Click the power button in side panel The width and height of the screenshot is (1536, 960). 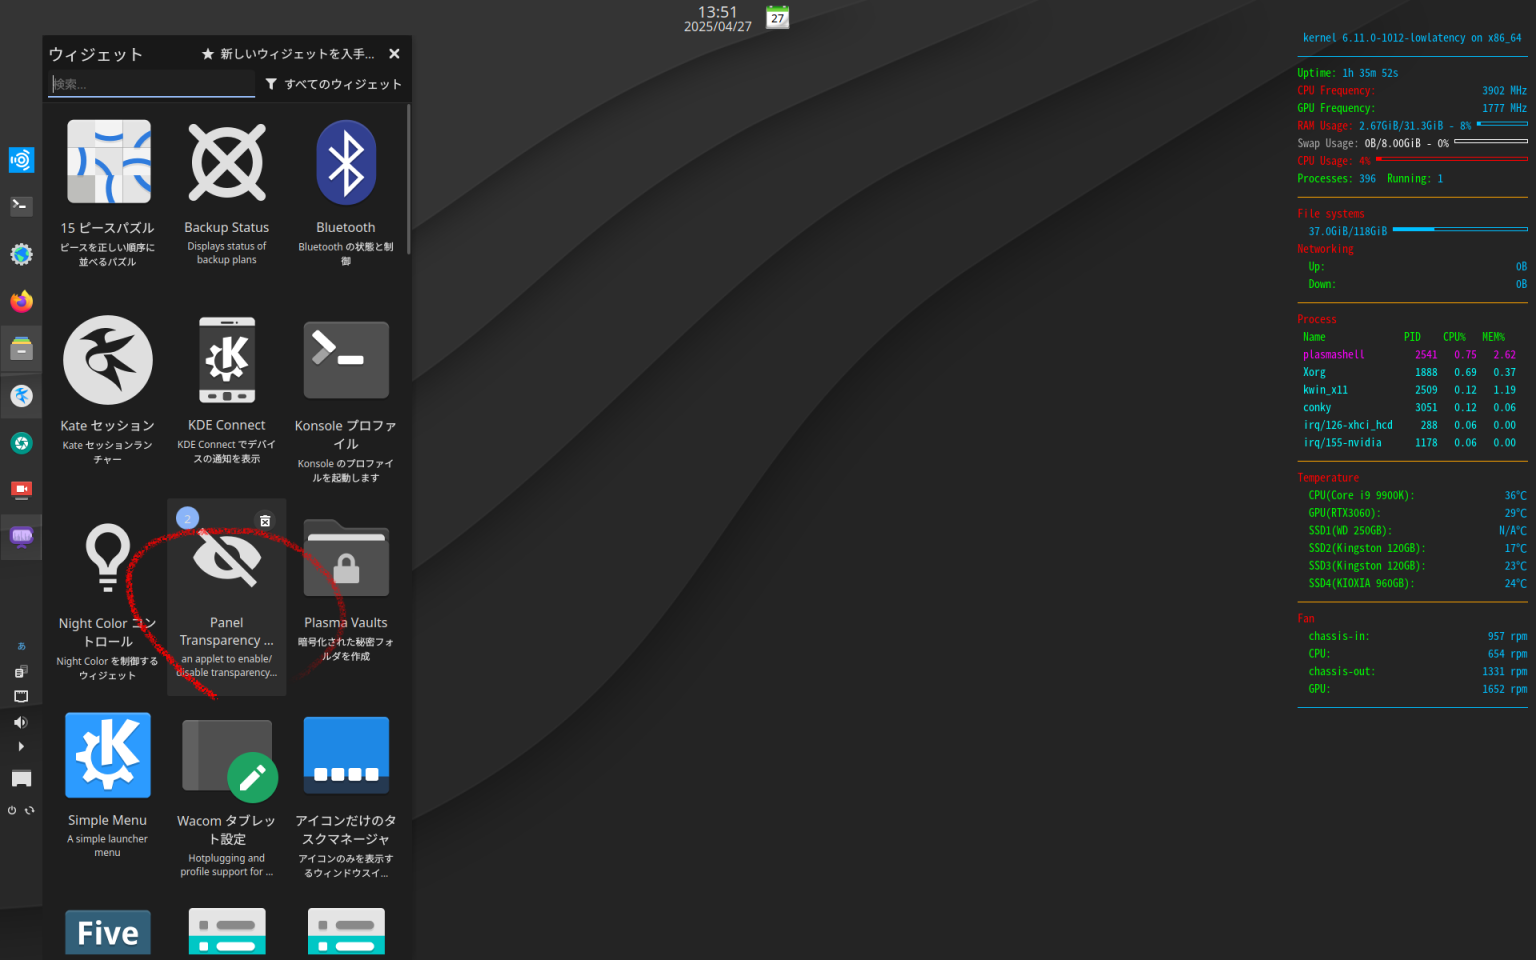pos(12,811)
